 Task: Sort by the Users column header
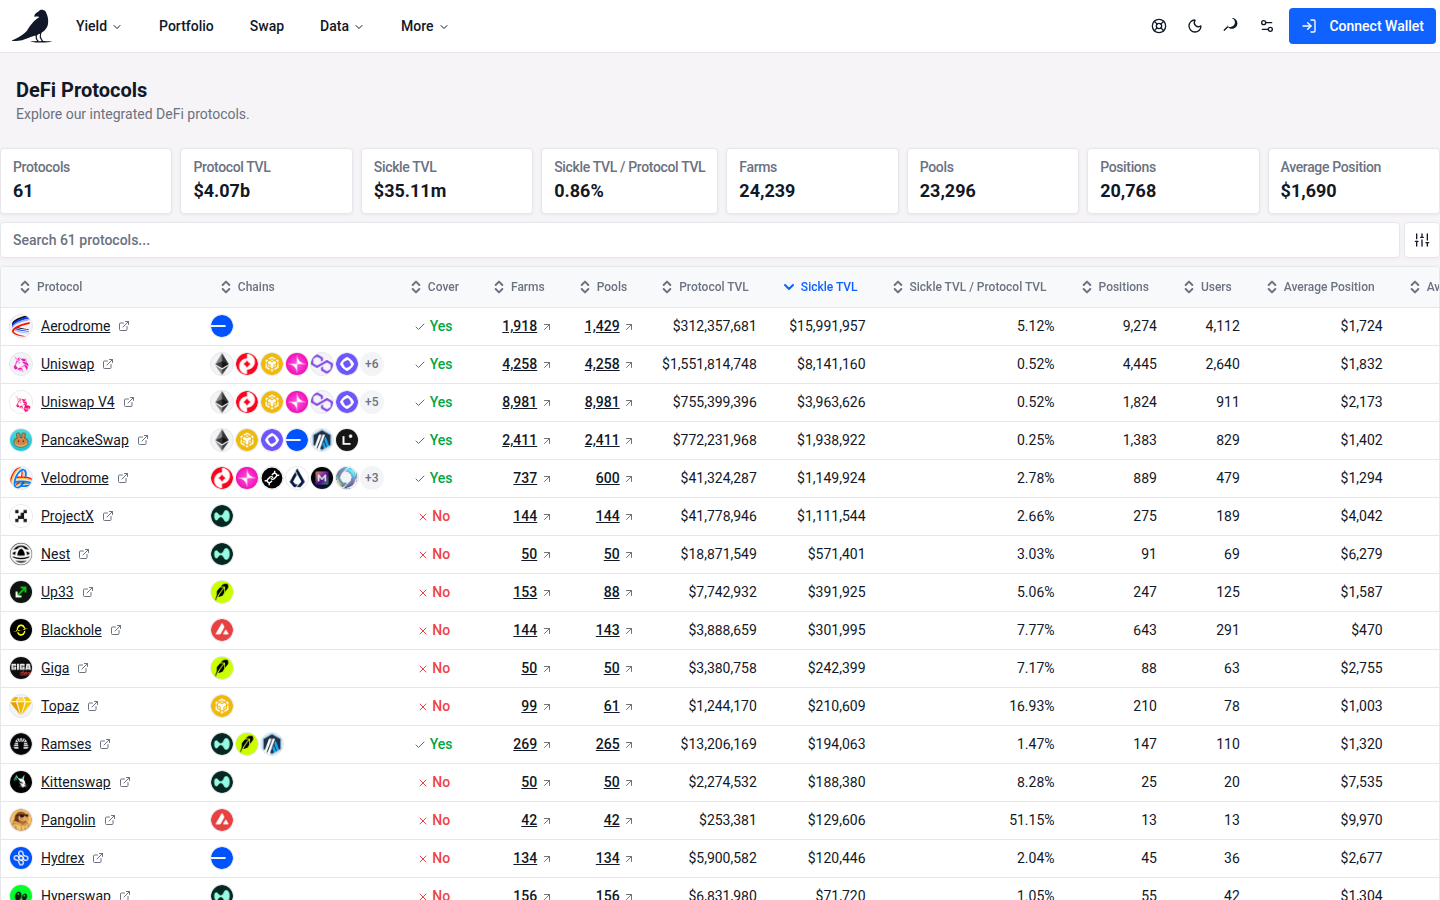coord(1207,287)
